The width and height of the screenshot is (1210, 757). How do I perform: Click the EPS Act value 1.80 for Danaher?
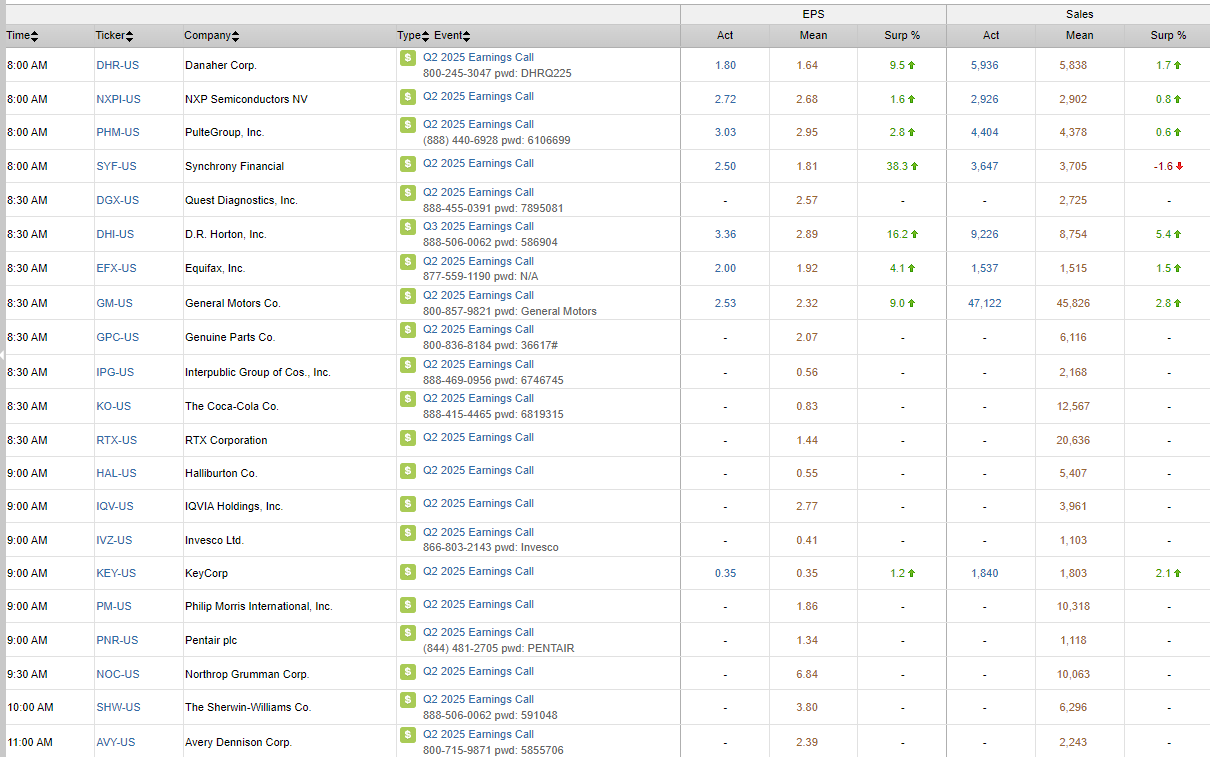[x=725, y=65]
